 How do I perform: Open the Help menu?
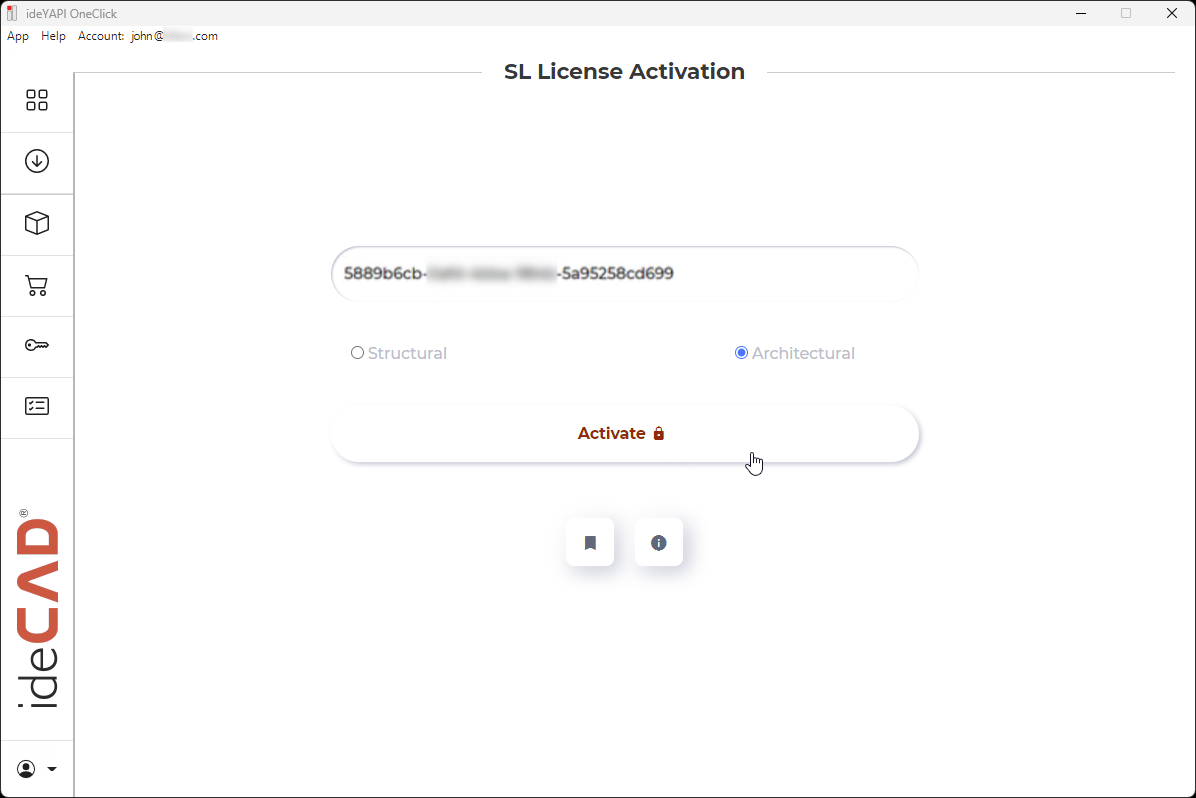pyautogui.click(x=53, y=36)
